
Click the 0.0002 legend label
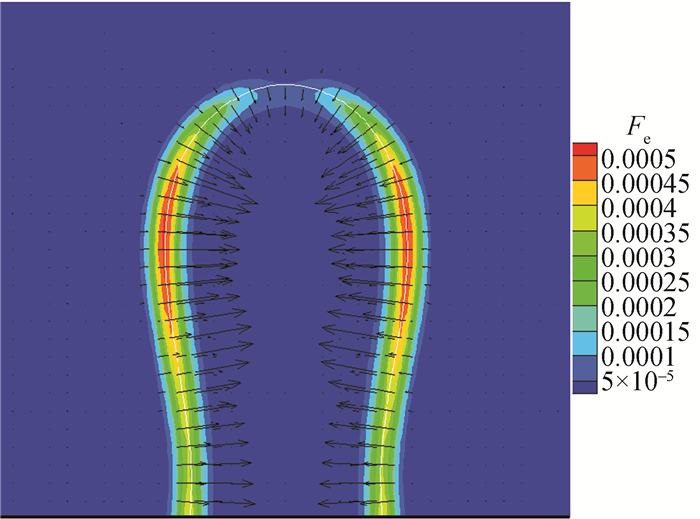[638, 307]
